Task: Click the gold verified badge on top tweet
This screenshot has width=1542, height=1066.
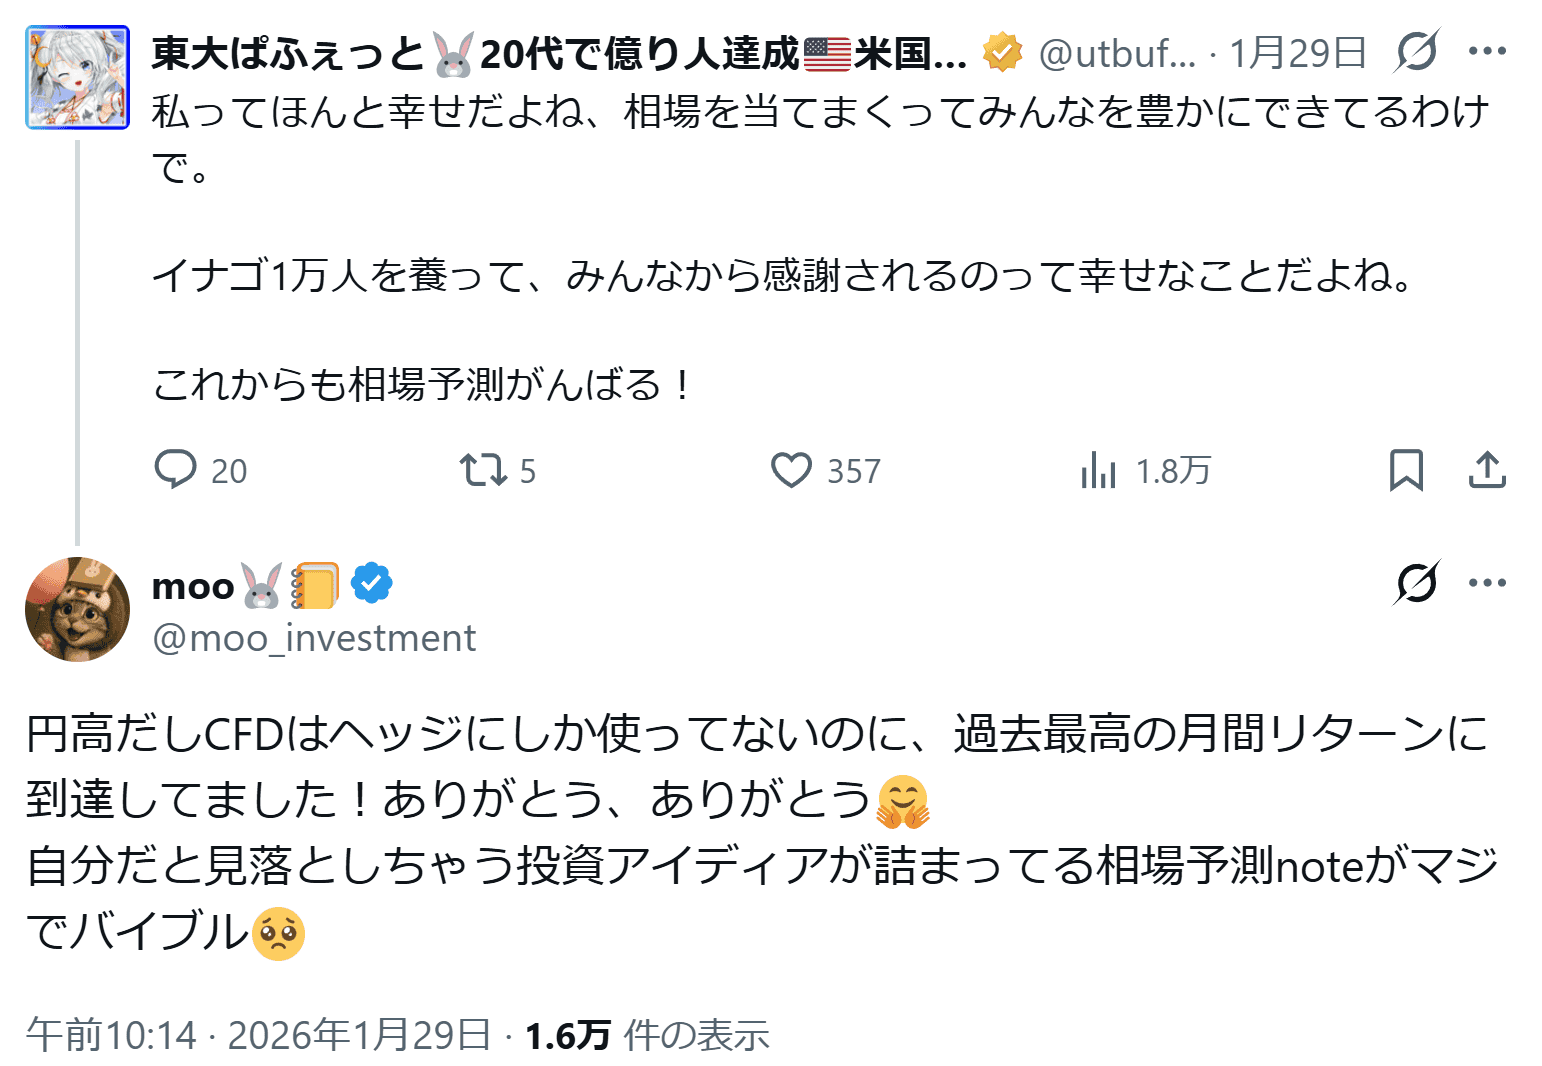Action: (1002, 53)
